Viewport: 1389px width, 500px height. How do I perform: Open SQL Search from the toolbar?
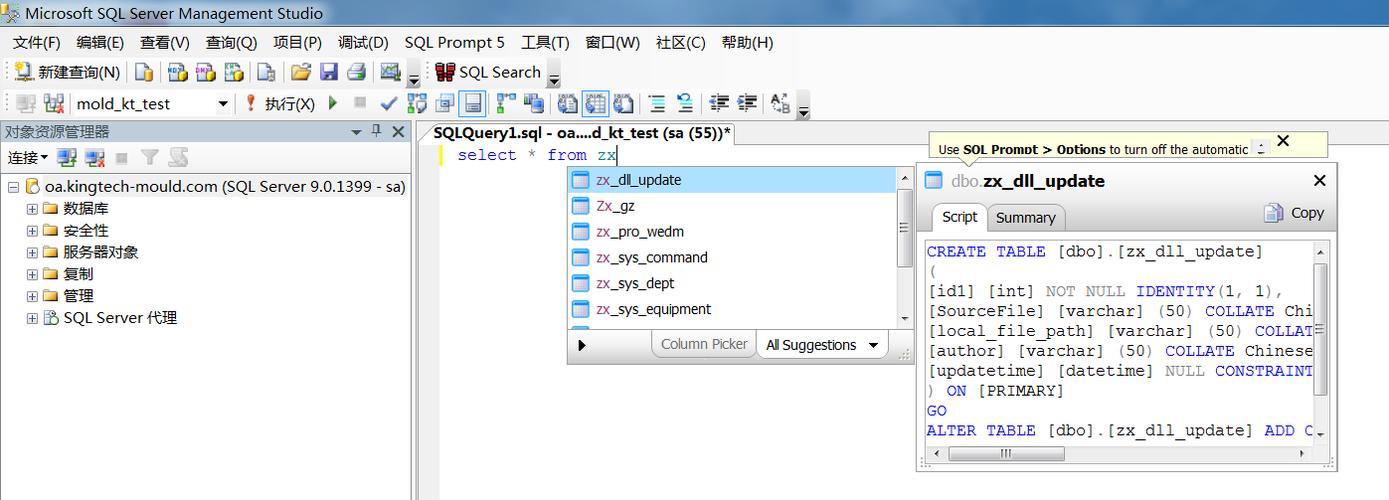point(488,72)
